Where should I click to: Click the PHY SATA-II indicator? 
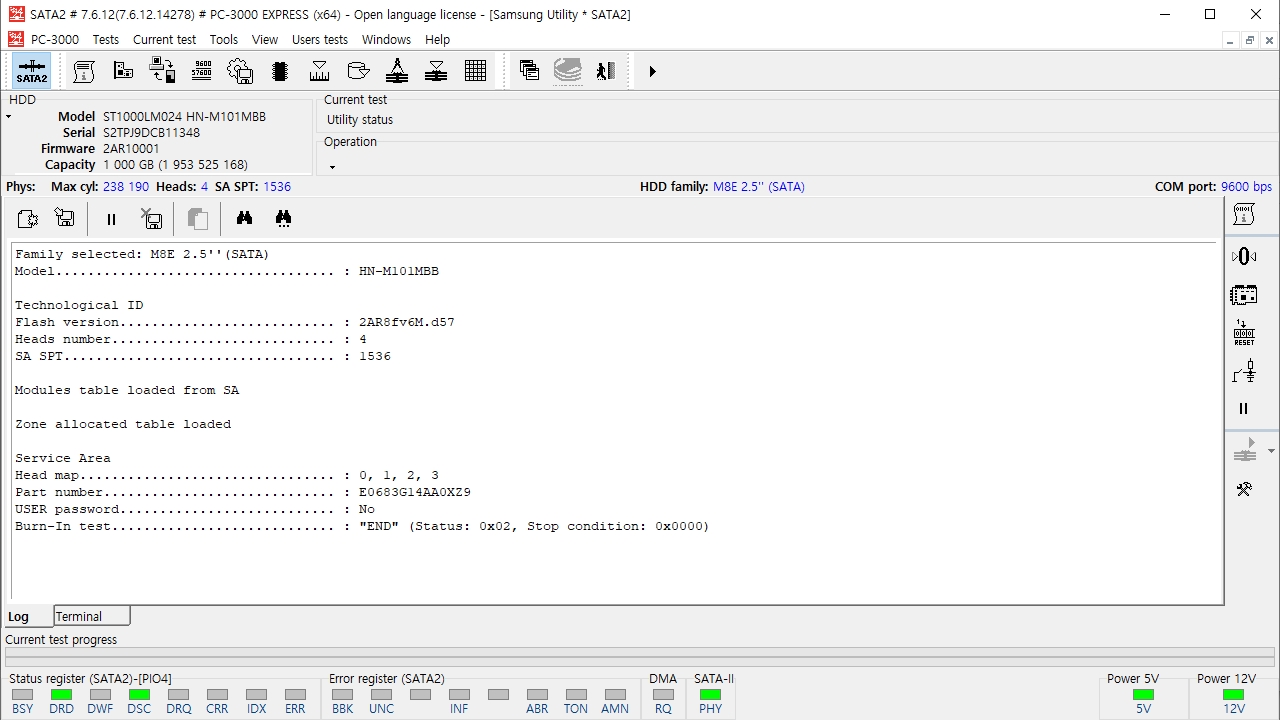(x=710, y=694)
